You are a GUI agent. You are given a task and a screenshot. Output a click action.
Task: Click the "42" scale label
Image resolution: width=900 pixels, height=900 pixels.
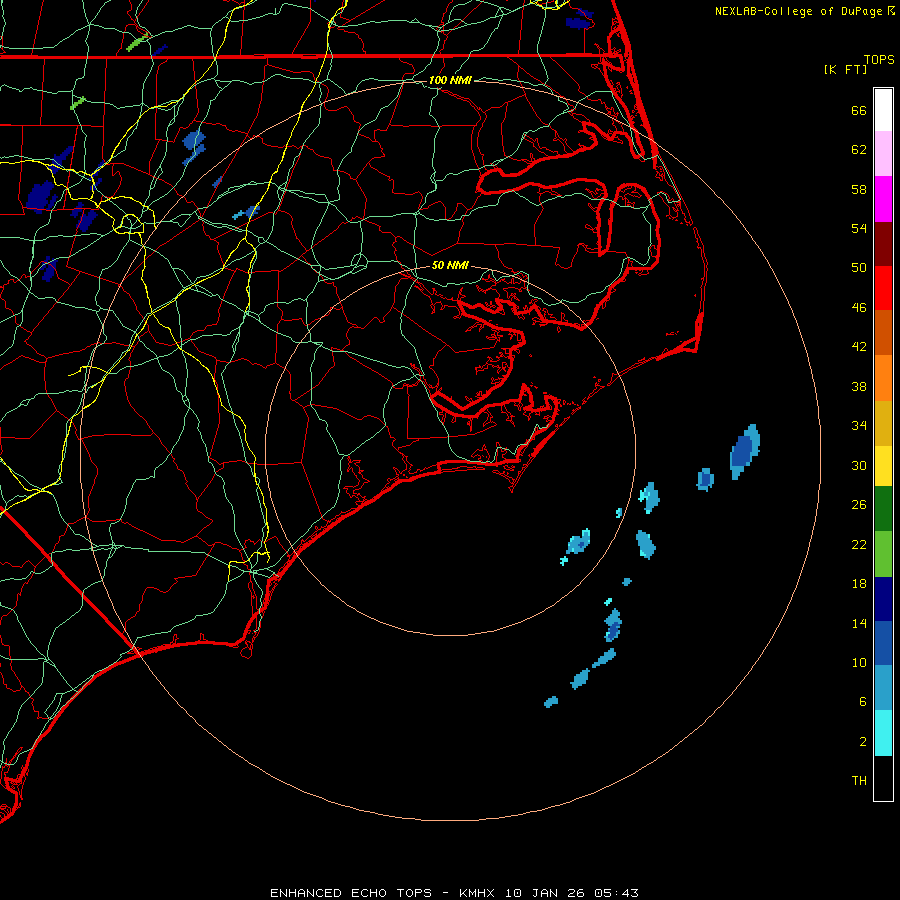pyautogui.click(x=859, y=347)
